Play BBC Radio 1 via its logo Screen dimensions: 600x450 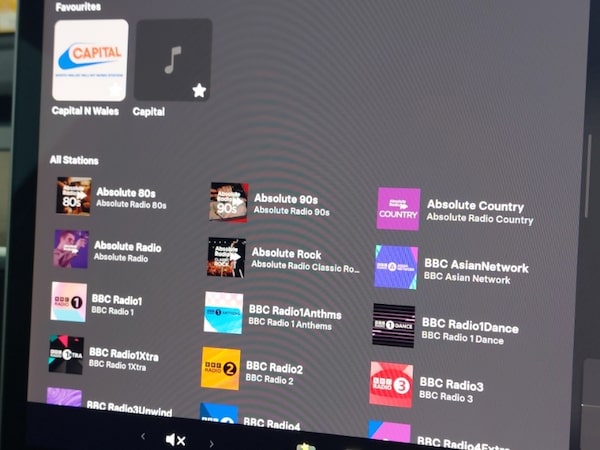[69, 301]
